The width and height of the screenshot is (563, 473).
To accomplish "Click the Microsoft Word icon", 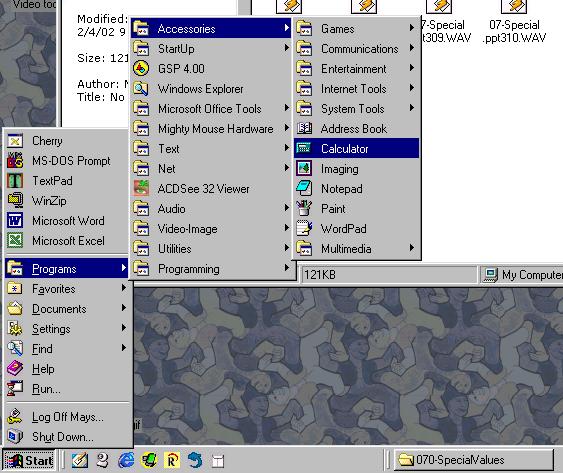I will coord(15,221).
